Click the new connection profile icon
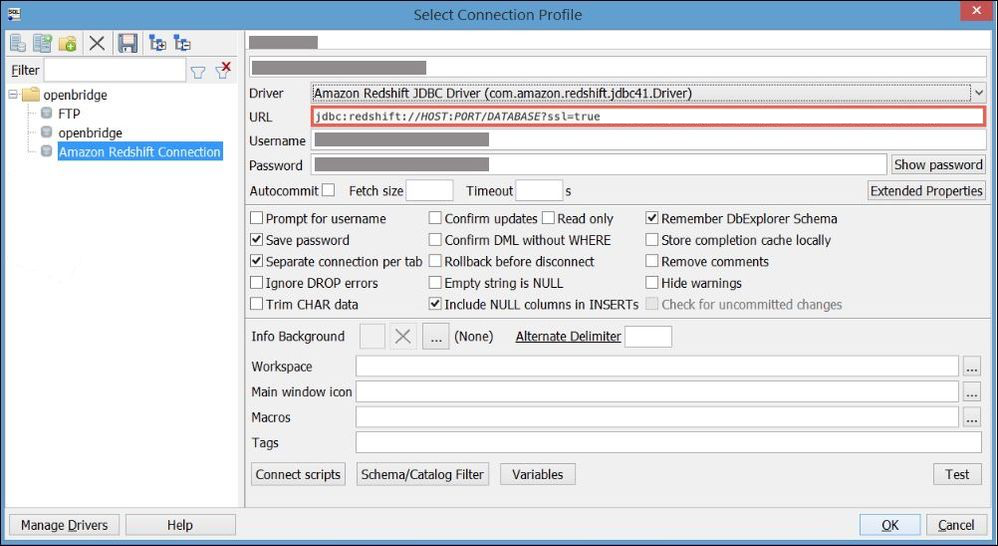Image resolution: width=998 pixels, height=546 pixels. click(x=19, y=43)
